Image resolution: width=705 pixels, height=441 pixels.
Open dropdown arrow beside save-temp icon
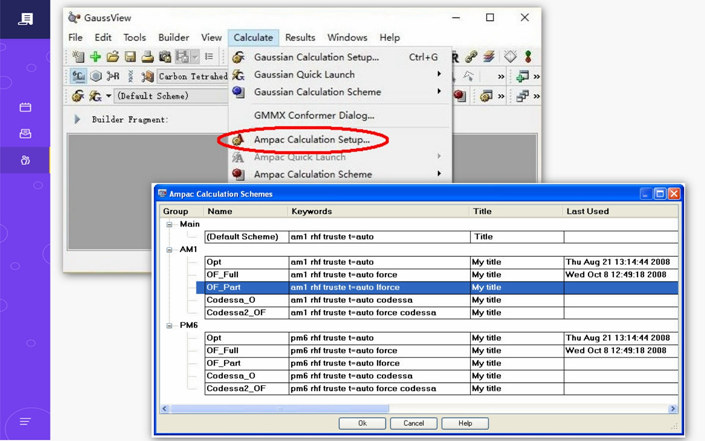(195, 57)
